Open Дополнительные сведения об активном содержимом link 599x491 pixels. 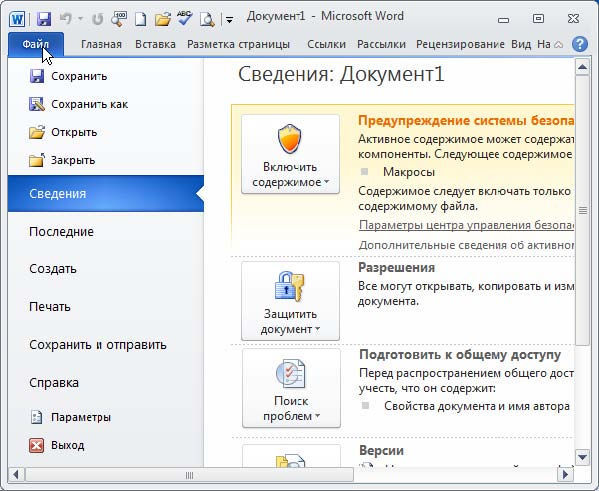(x=466, y=245)
